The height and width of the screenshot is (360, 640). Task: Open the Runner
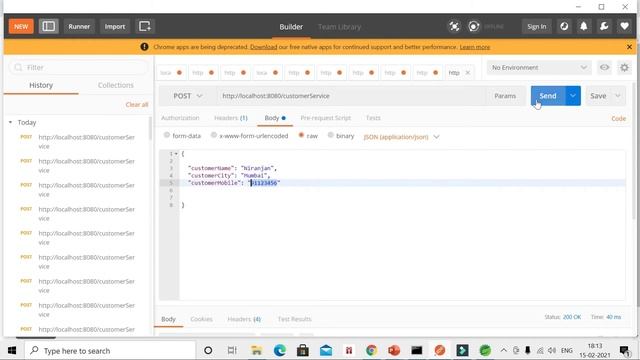(79, 27)
